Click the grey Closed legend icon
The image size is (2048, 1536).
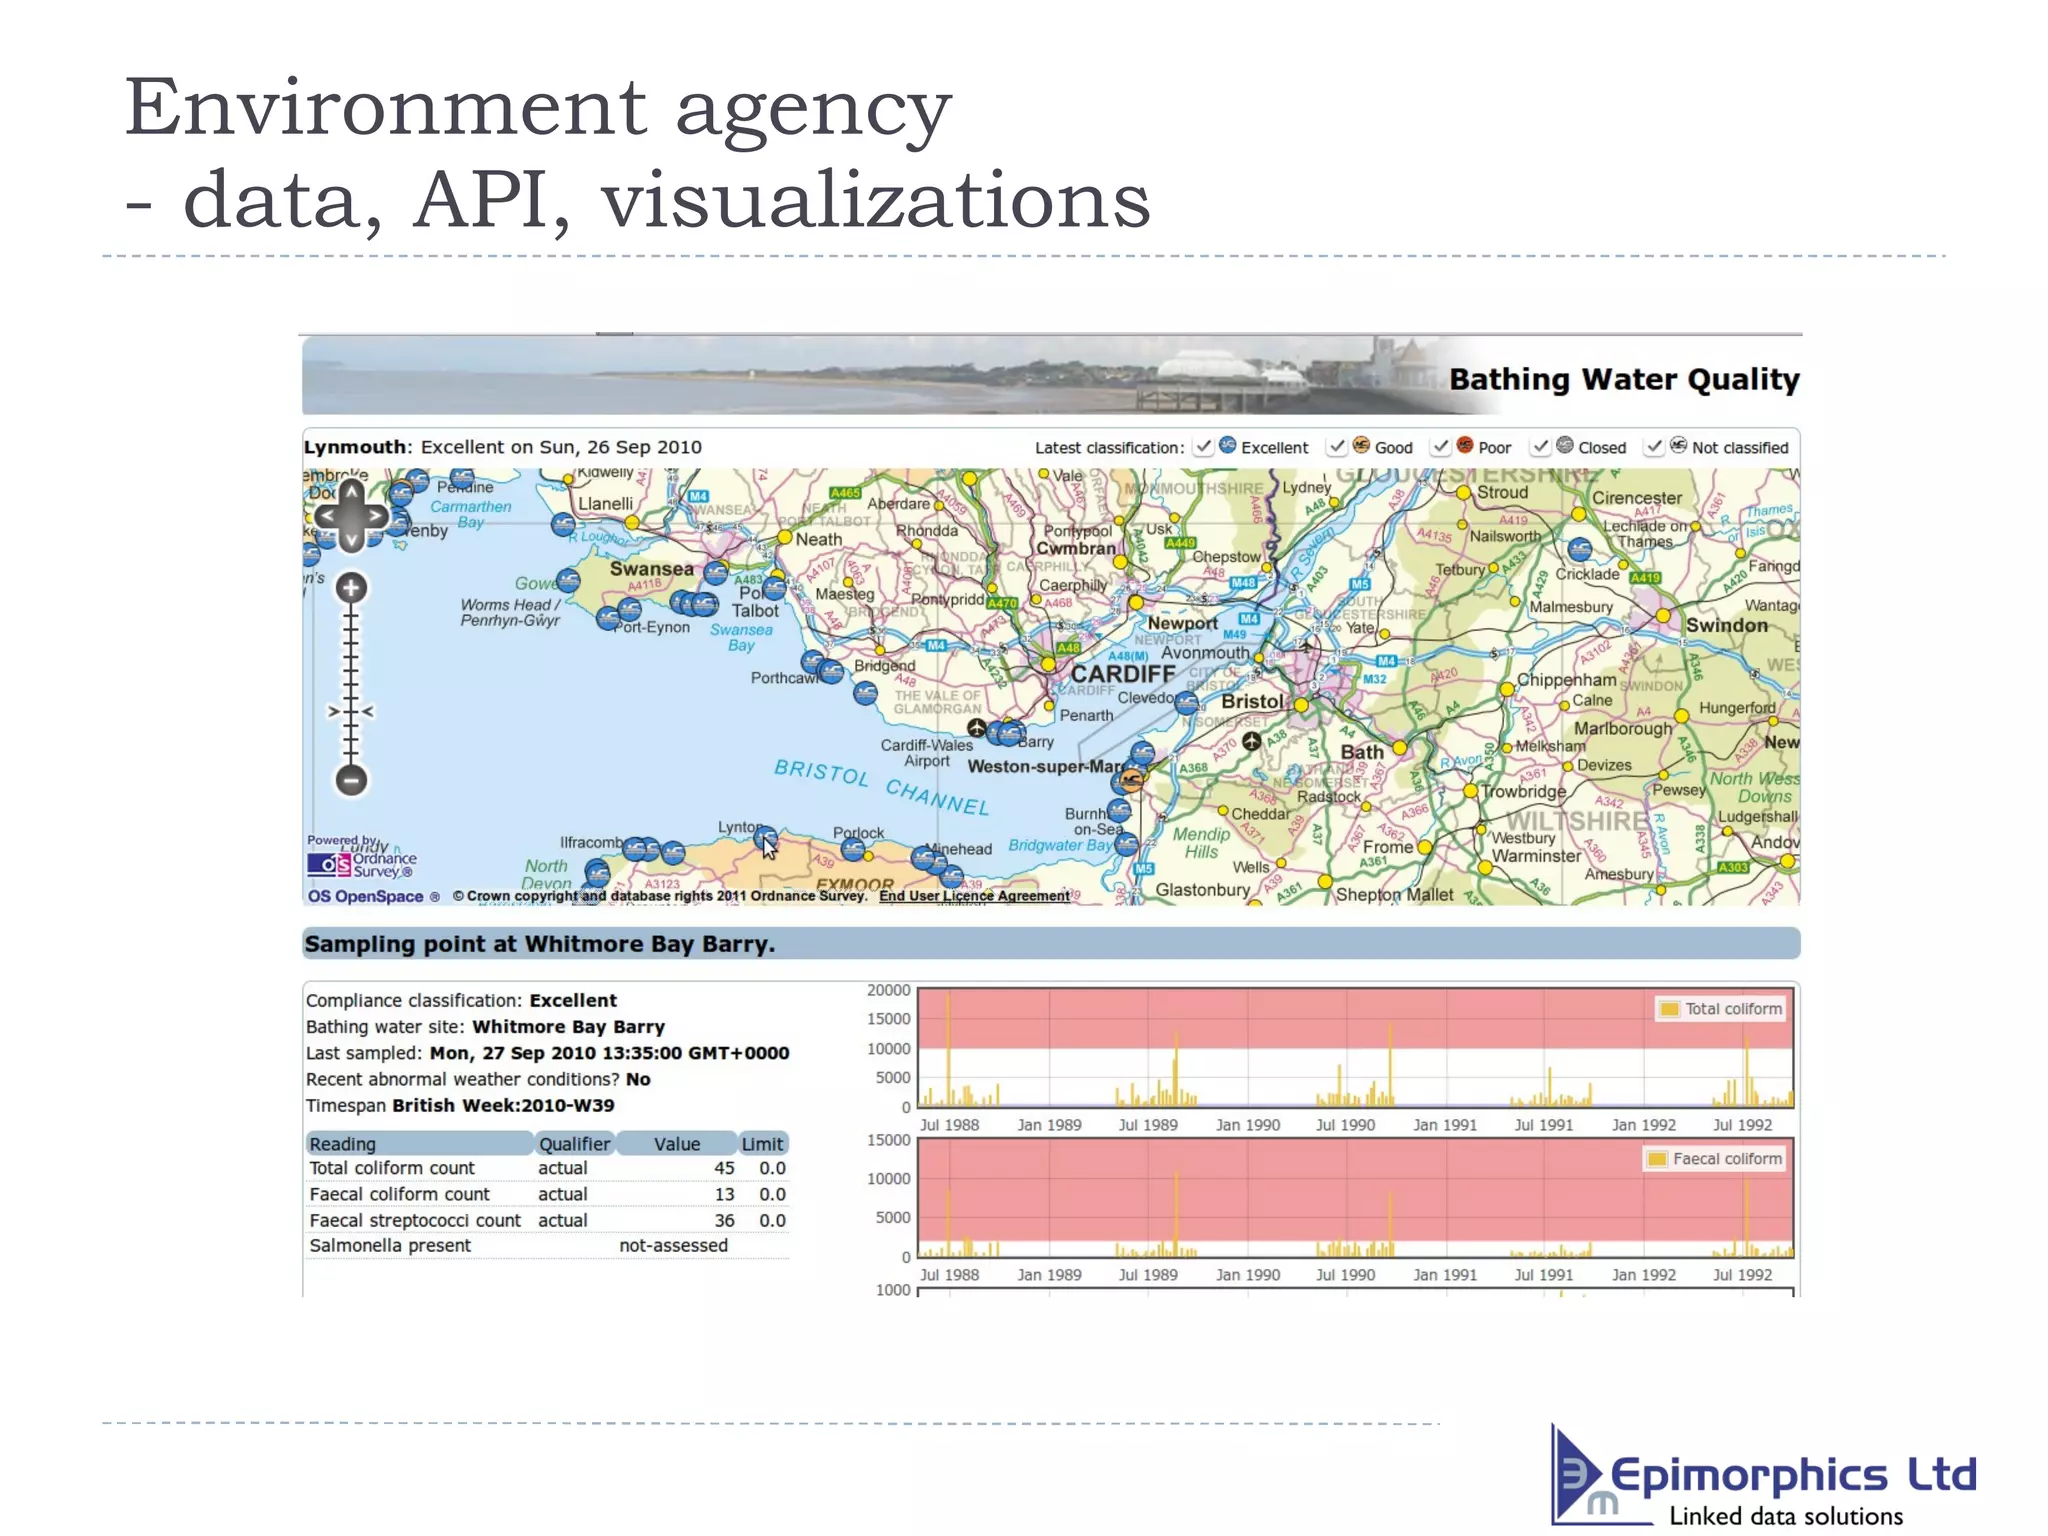pos(1565,445)
